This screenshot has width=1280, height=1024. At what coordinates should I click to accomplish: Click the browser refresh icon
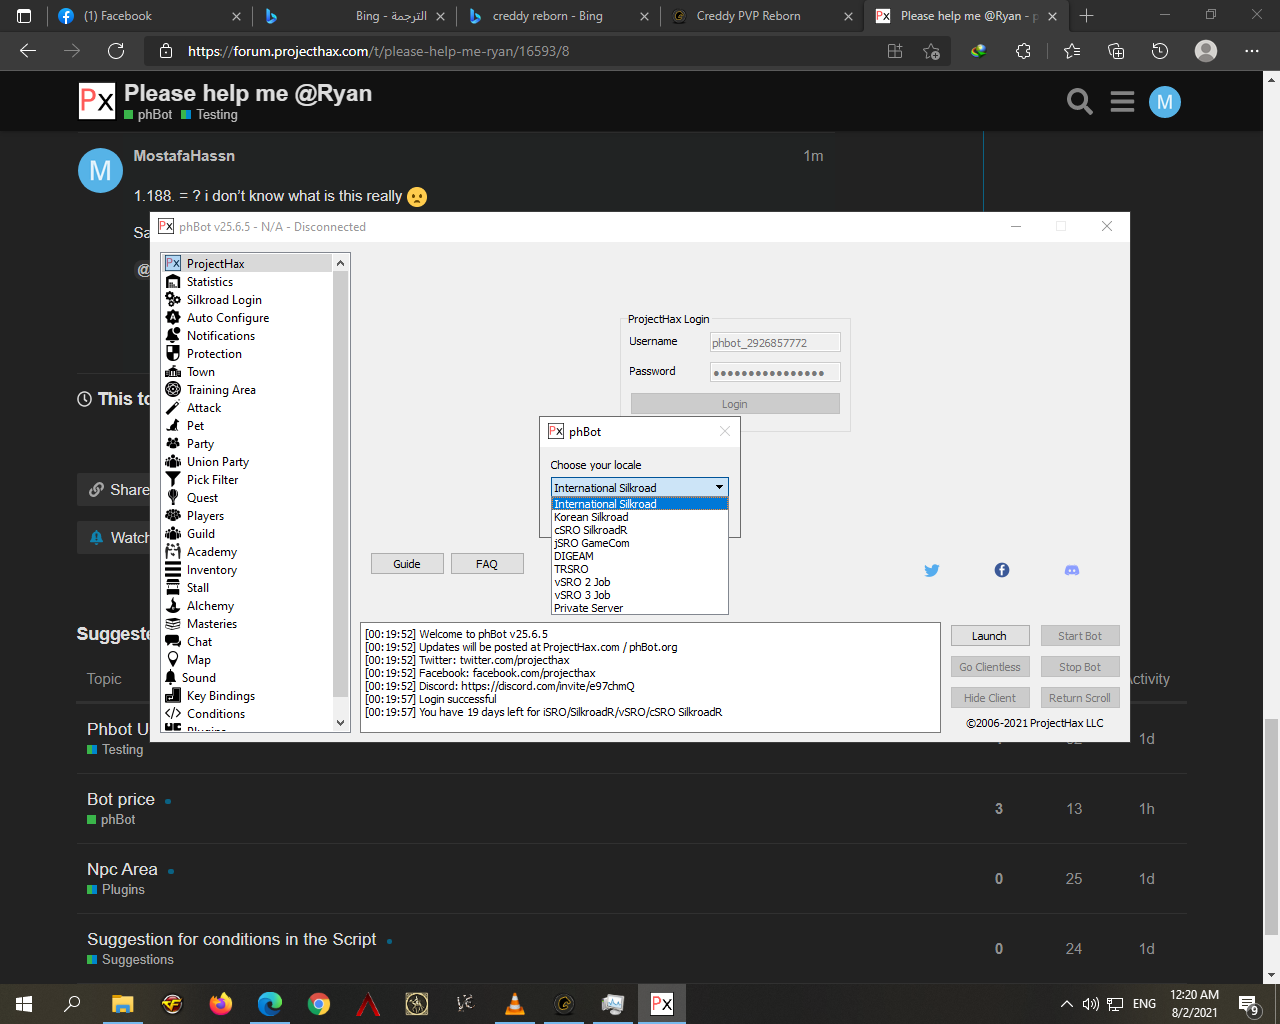116,51
